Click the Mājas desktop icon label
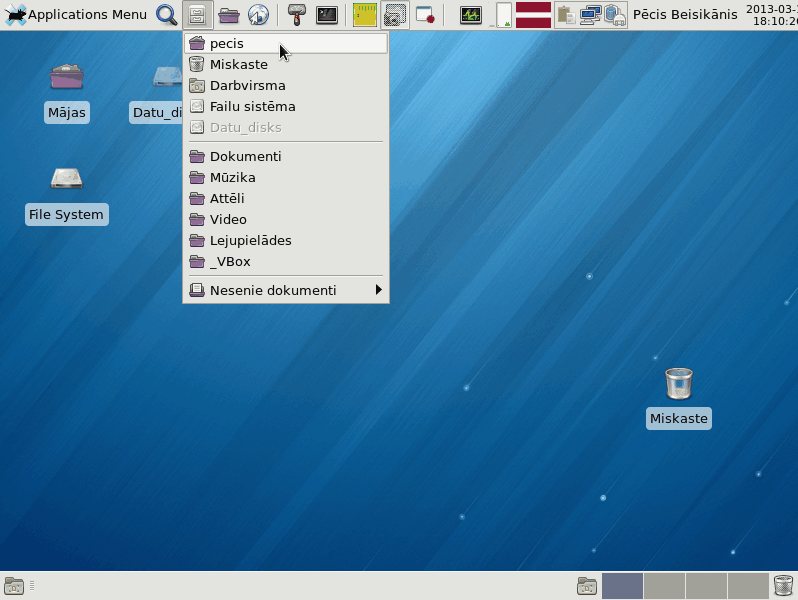This screenshot has width=798, height=600. pos(67,112)
